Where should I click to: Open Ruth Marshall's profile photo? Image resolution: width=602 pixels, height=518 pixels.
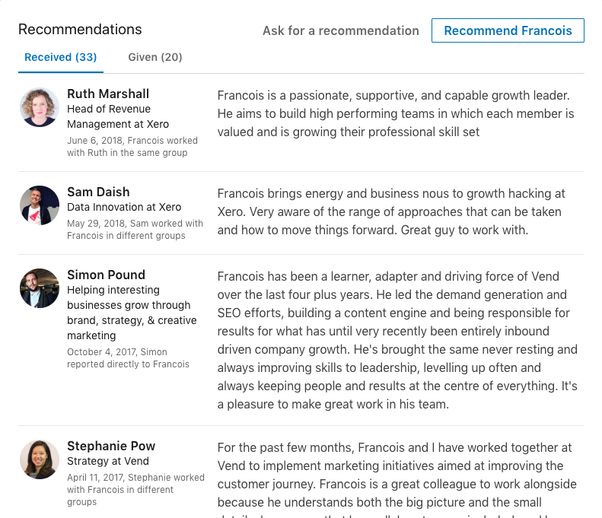coord(40,107)
